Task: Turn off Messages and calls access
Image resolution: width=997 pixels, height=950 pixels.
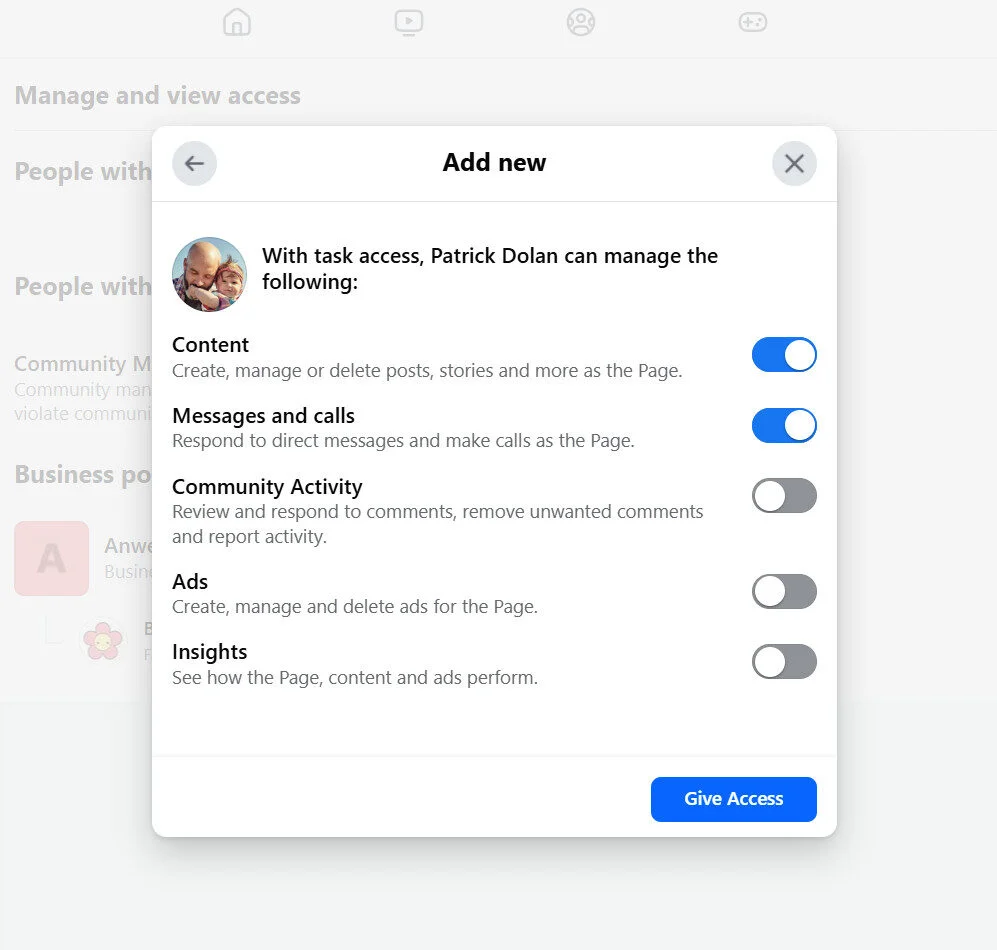Action: coord(784,425)
